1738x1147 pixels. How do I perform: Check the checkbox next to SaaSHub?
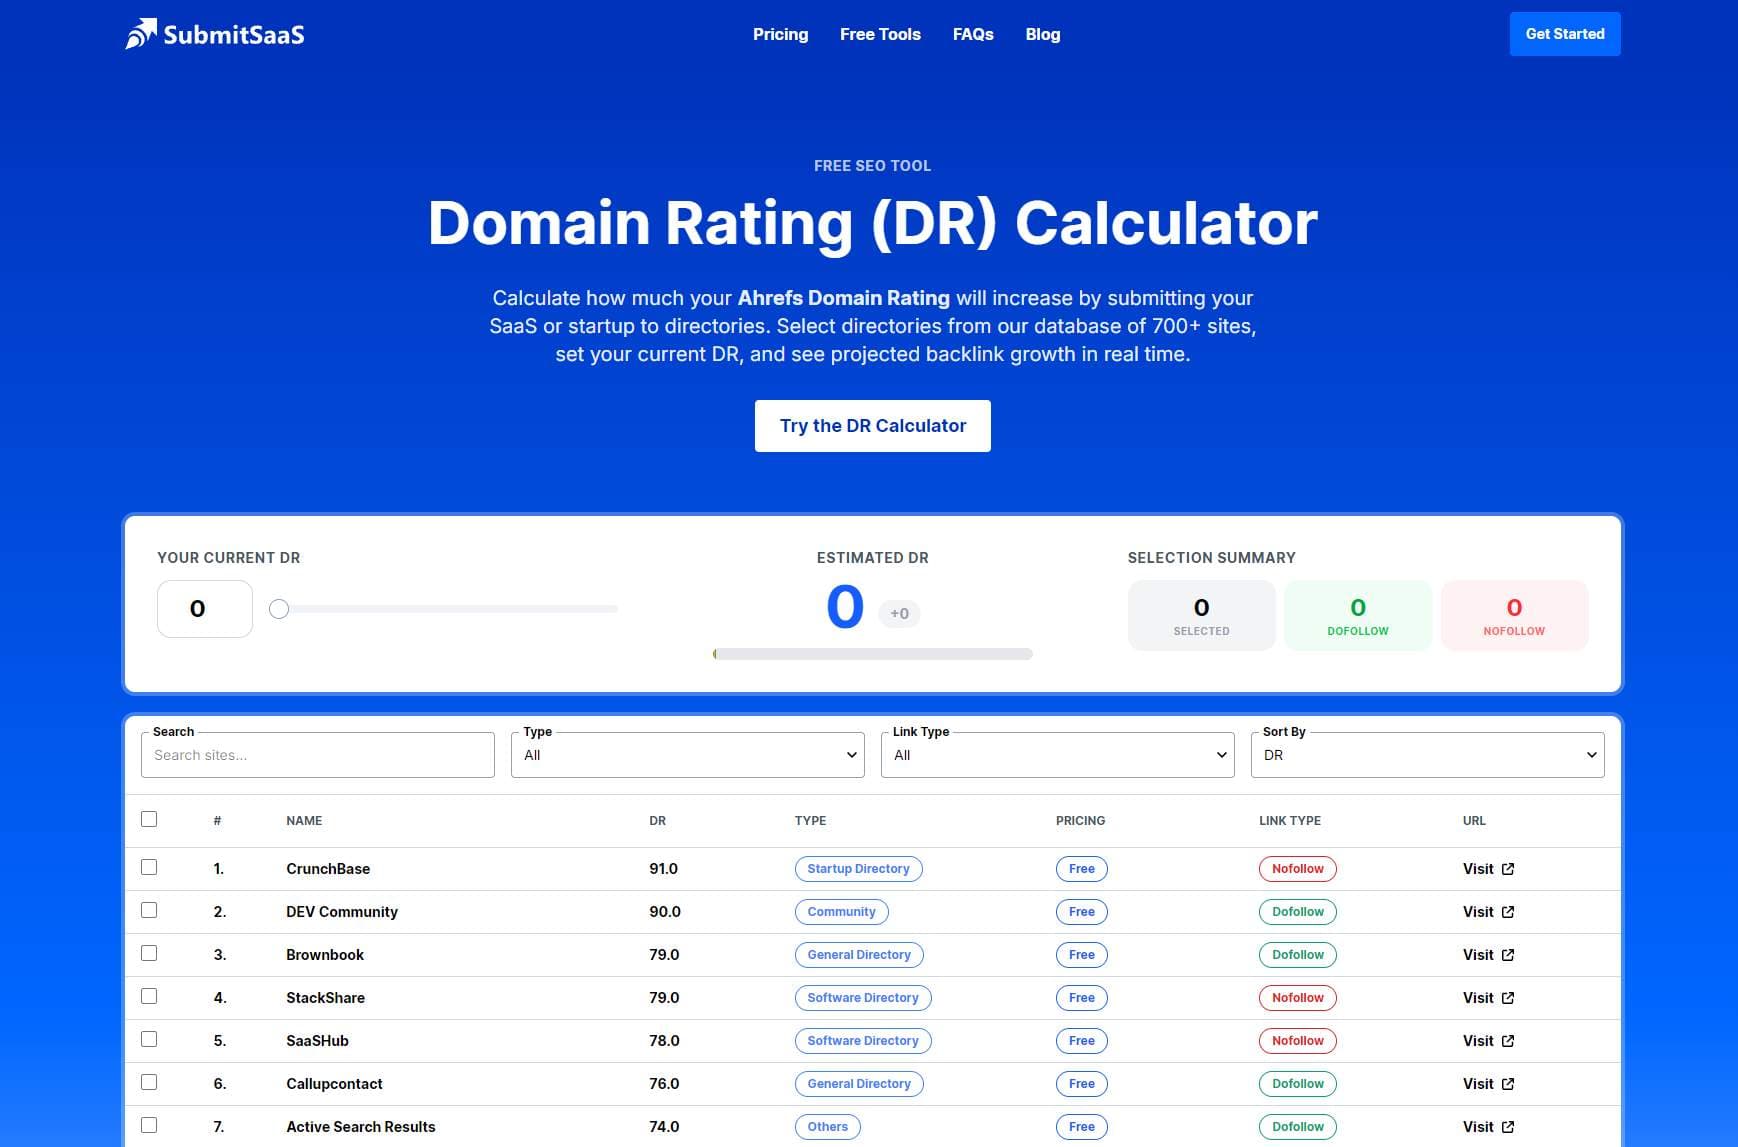point(150,1040)
